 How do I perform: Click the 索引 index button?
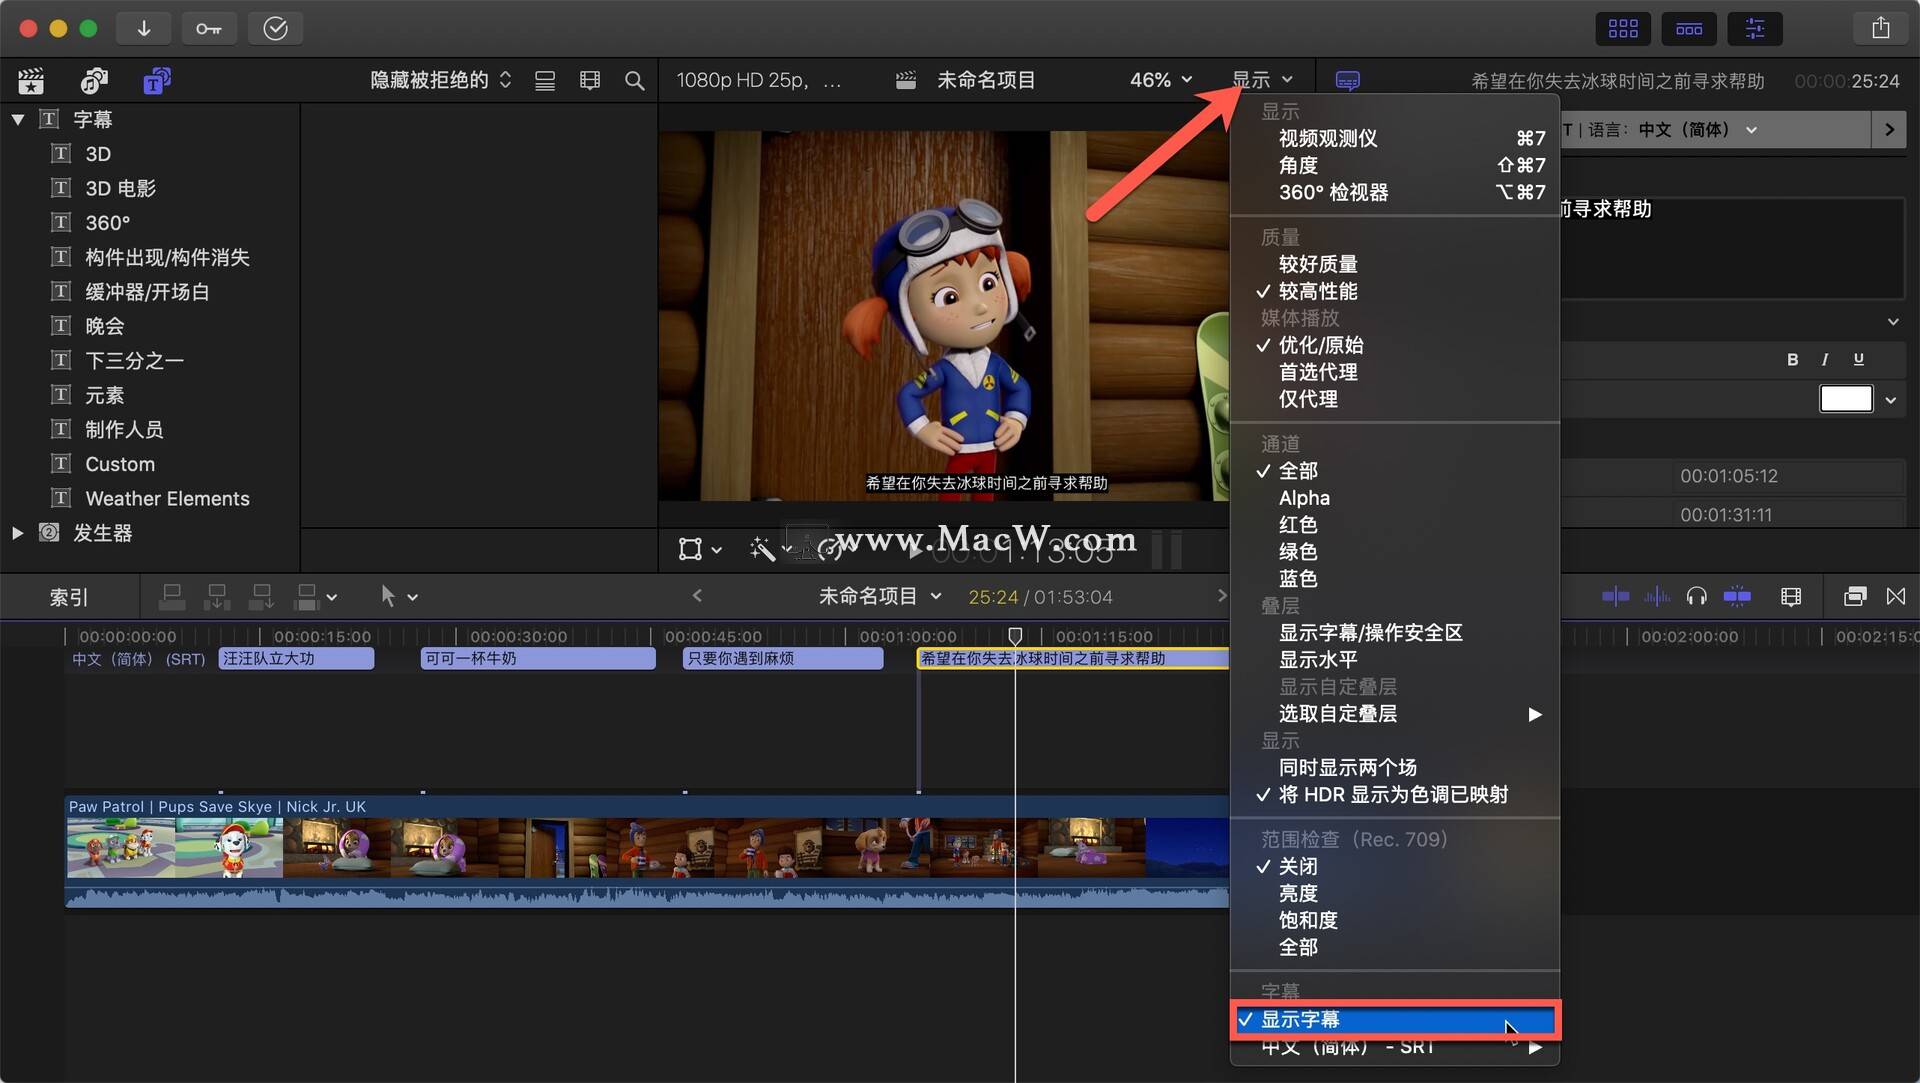pos(69,597)
